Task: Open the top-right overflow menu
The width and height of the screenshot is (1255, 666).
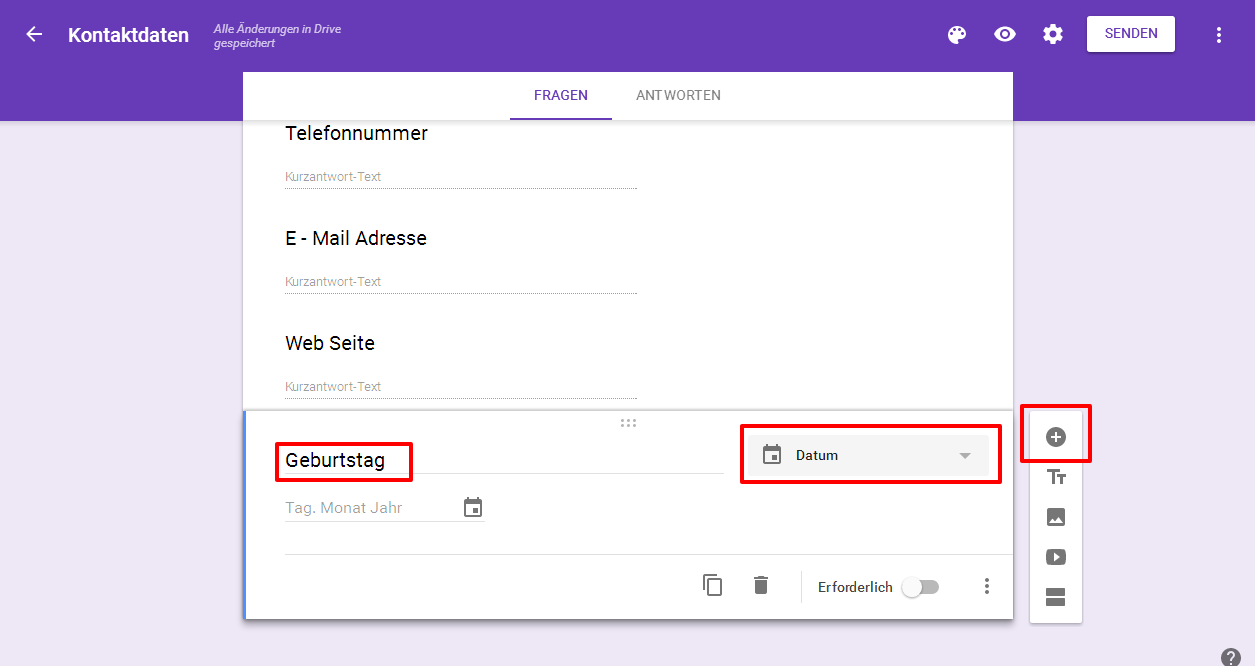Action: tap(1218, 34)
